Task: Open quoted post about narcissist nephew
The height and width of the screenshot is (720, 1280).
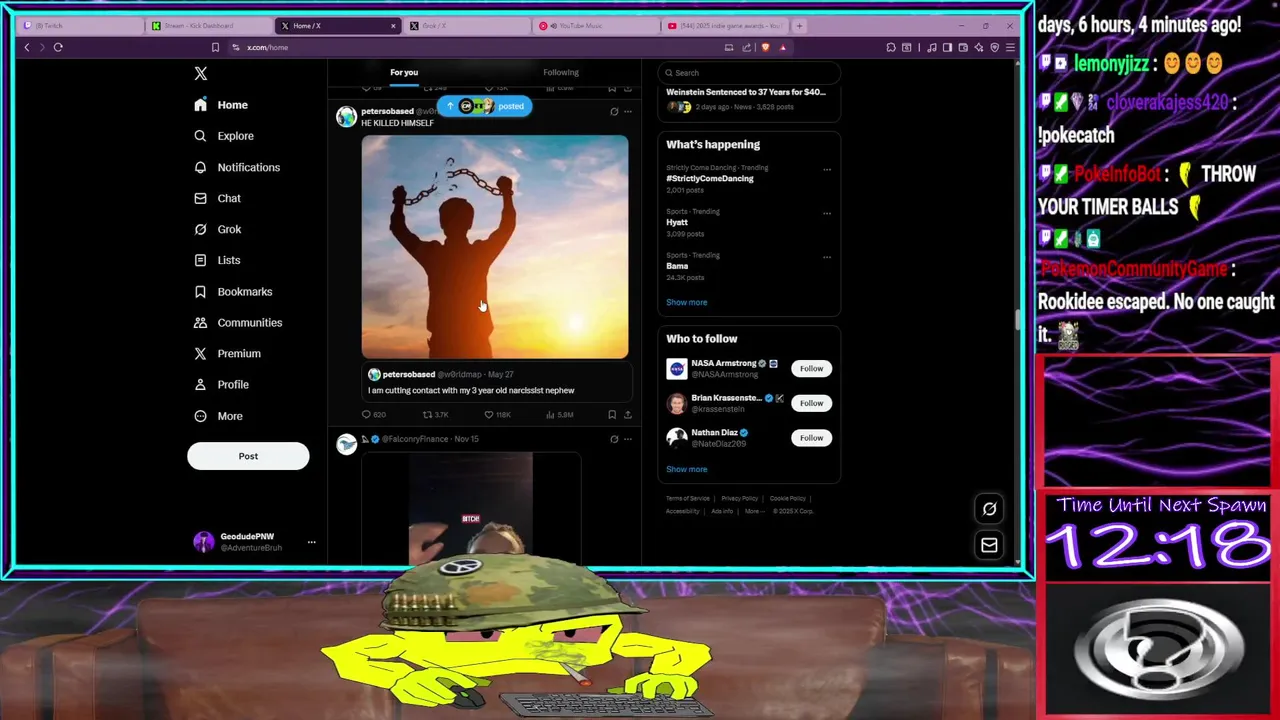Action: pyautogui.click(x=497, y=383)
